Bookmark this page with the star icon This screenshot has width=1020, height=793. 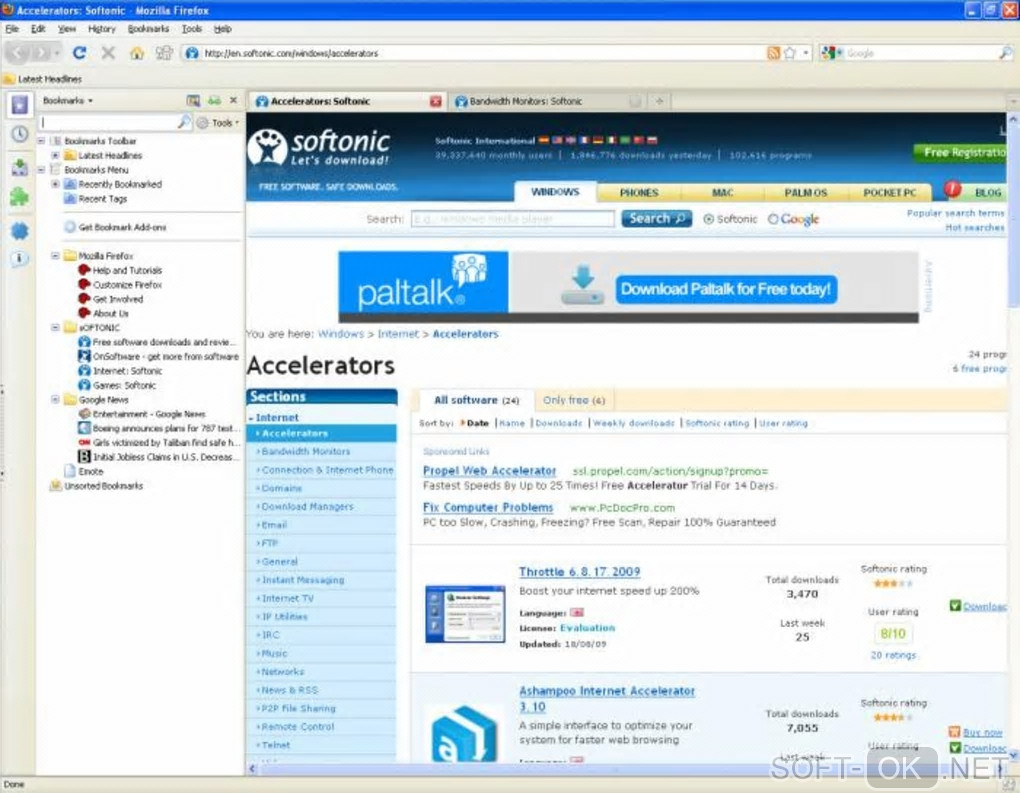click(790, 53)
